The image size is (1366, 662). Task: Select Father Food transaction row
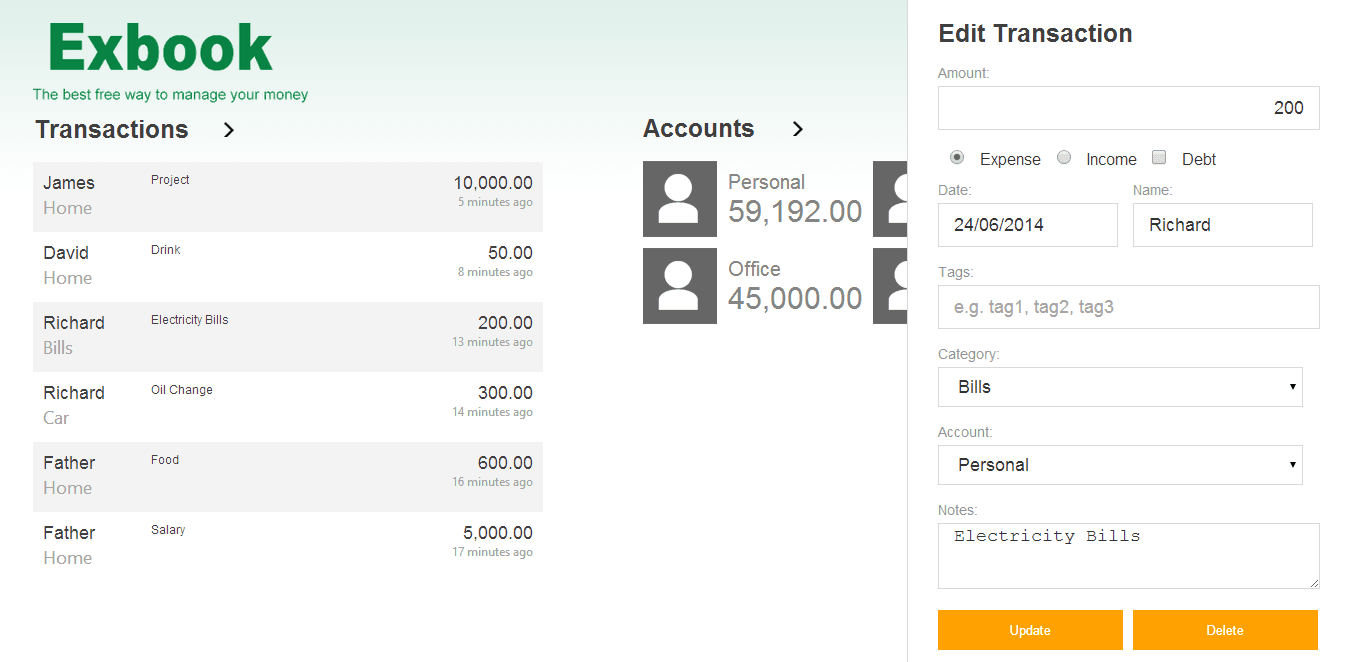(x=288, y=477)
